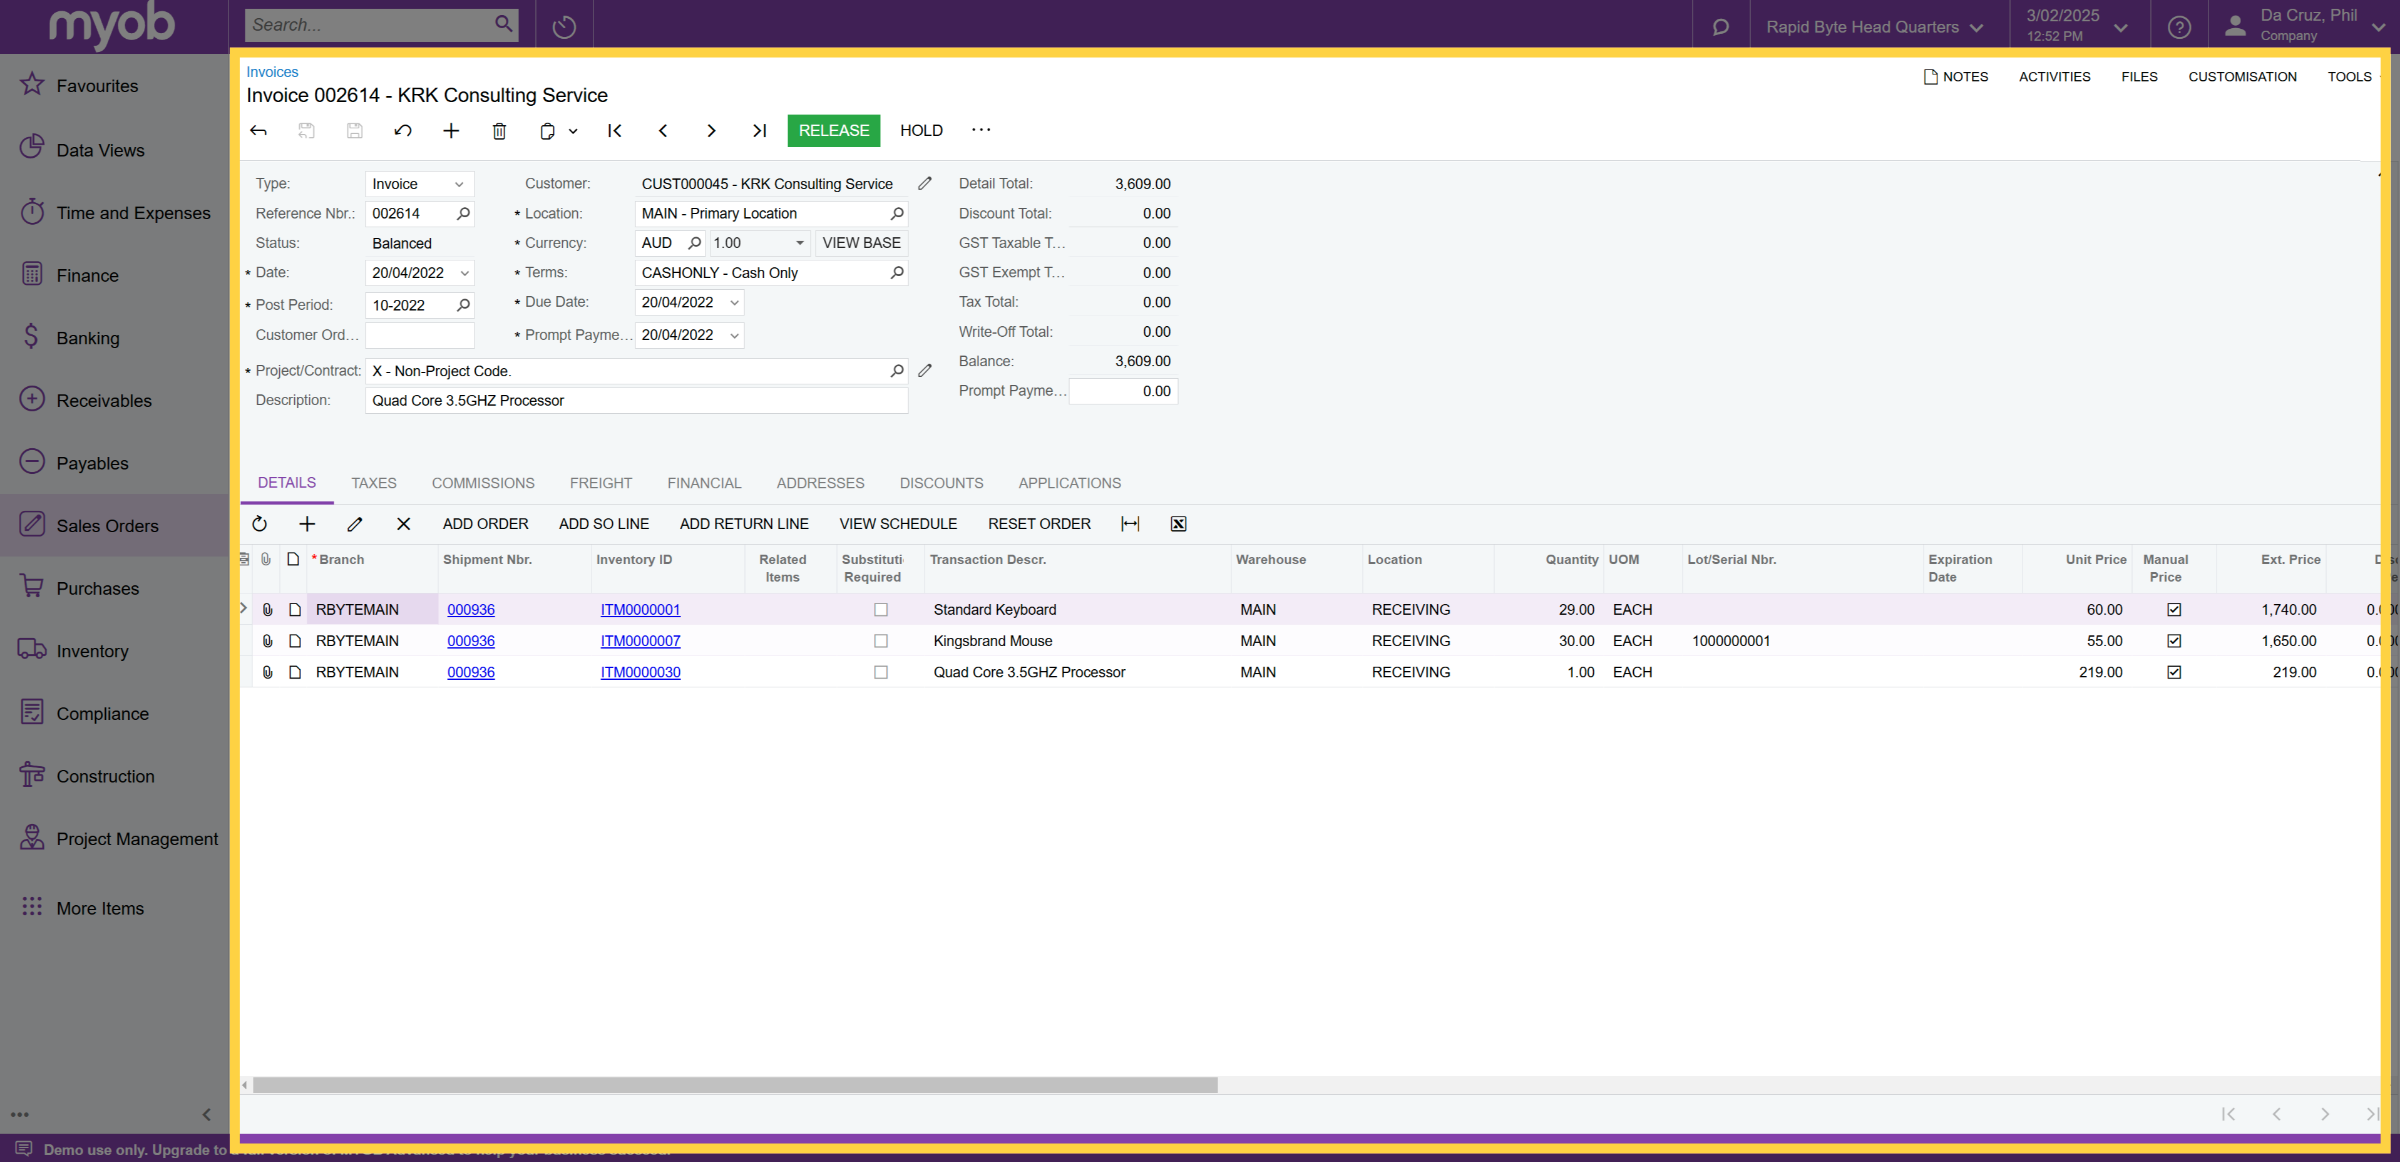
Task: Open the help question mark icon
Action: (x=2179, y=27)
